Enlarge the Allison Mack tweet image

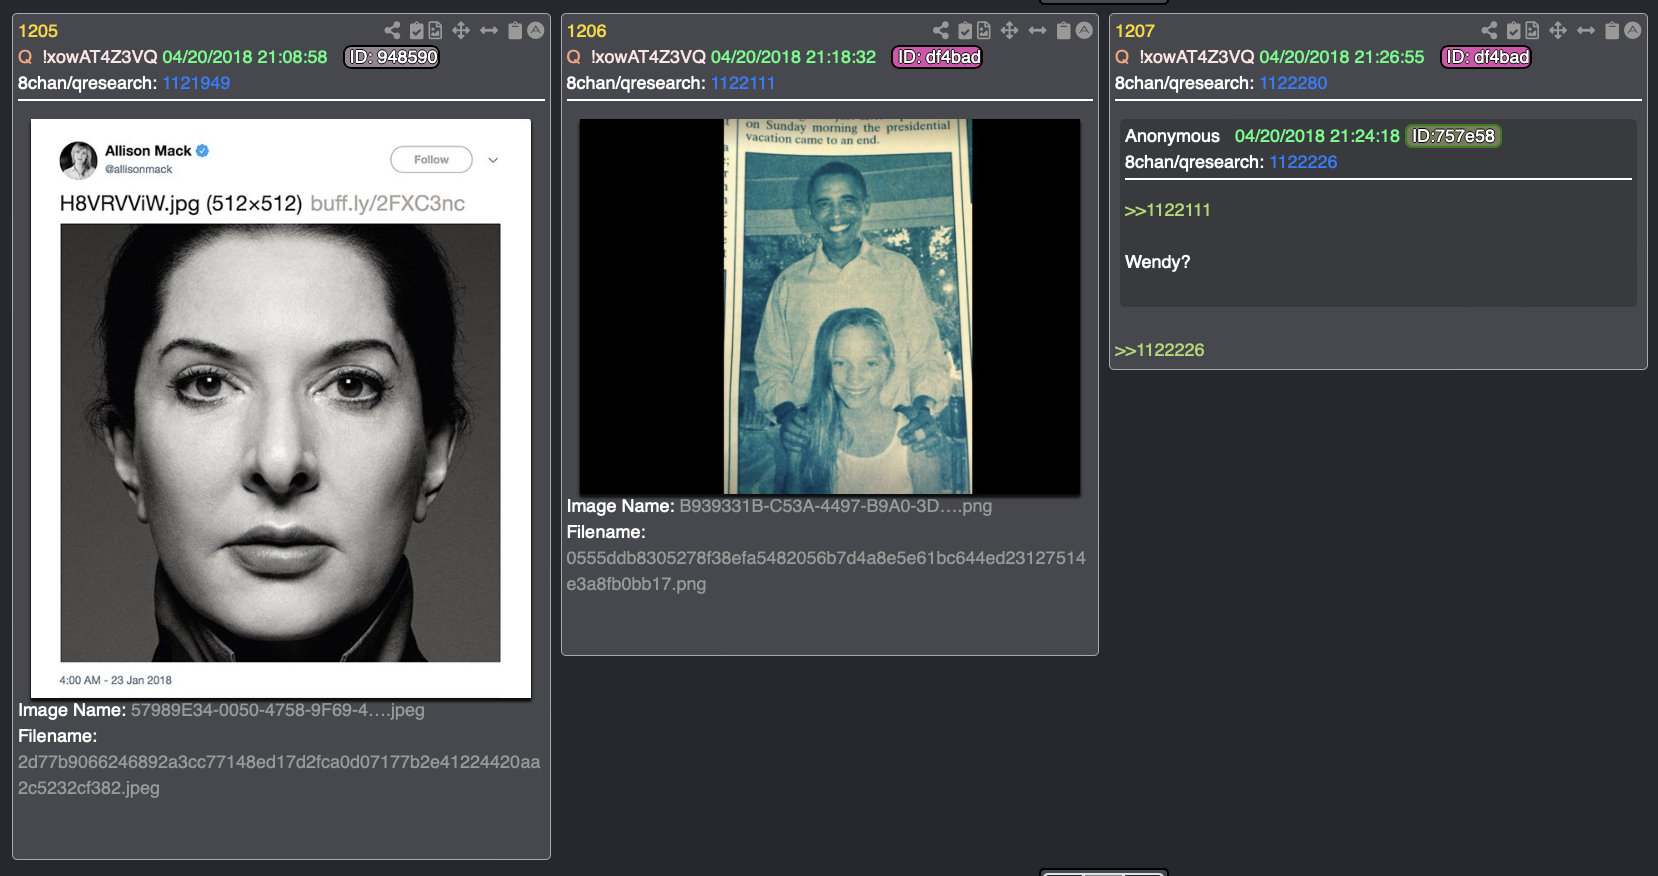[x=281, y=408]
